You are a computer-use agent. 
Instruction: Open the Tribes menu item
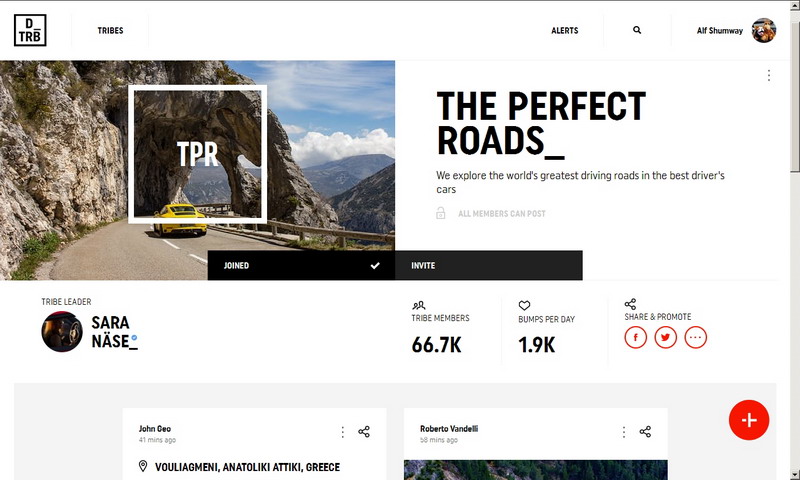(x=110, y=31)
